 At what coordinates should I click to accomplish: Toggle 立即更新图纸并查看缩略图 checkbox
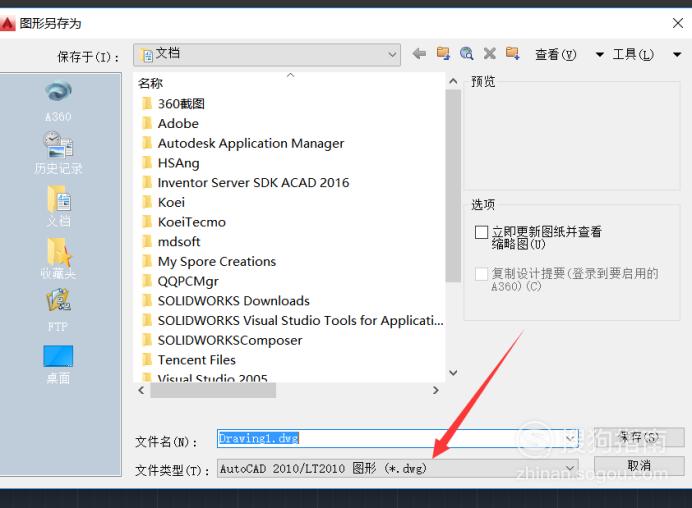[481, 232]
